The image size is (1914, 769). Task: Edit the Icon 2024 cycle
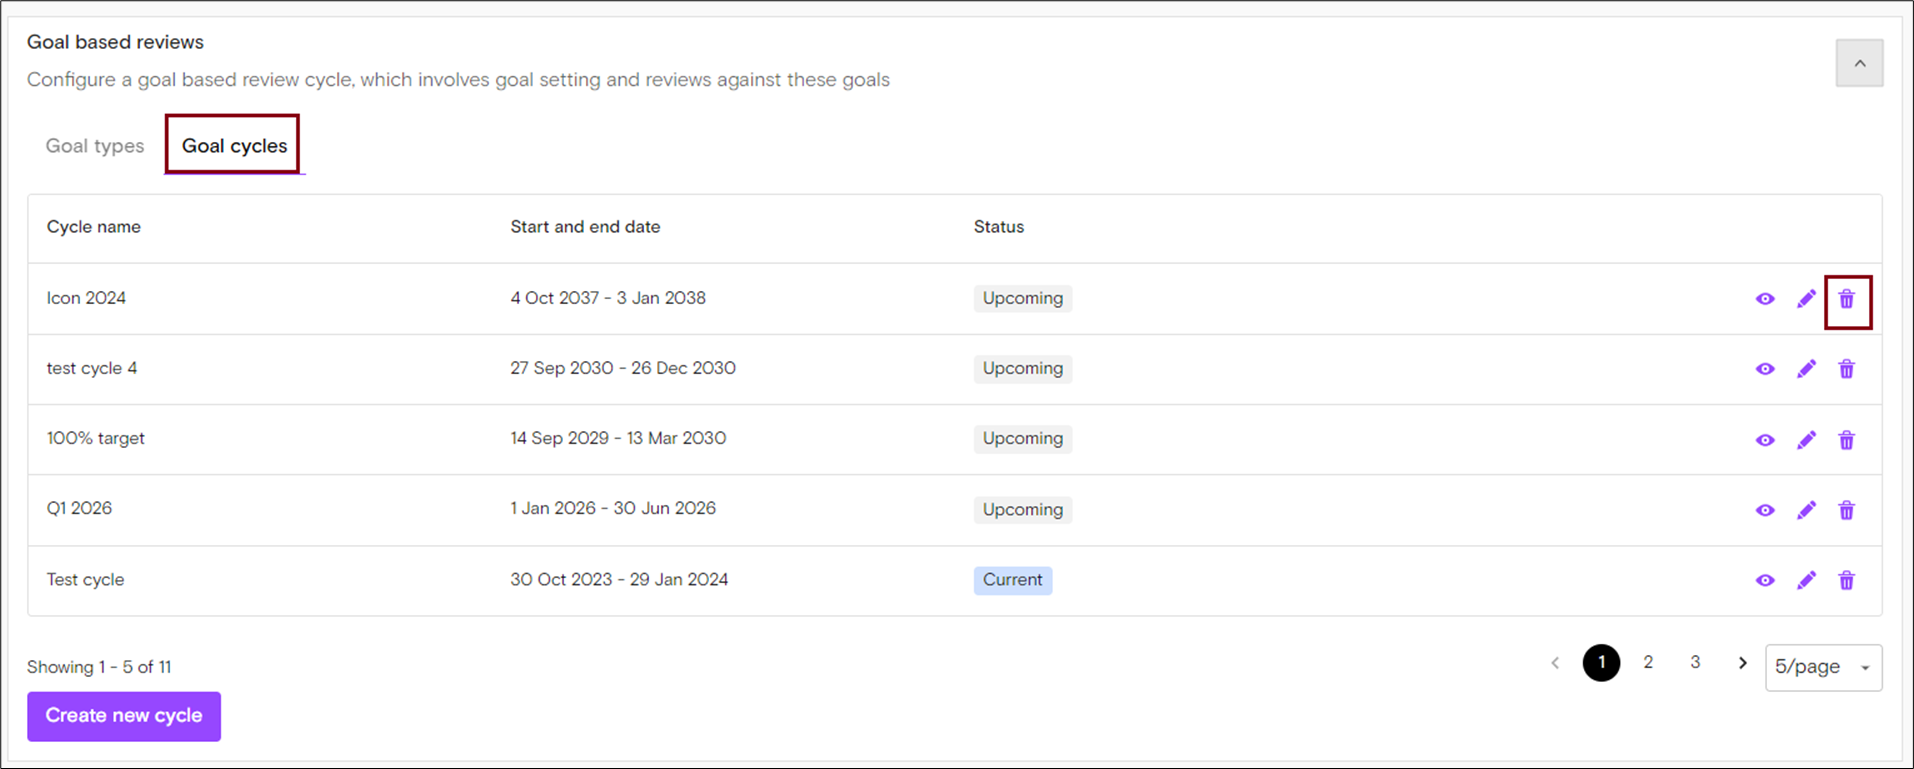point(1806,299)
